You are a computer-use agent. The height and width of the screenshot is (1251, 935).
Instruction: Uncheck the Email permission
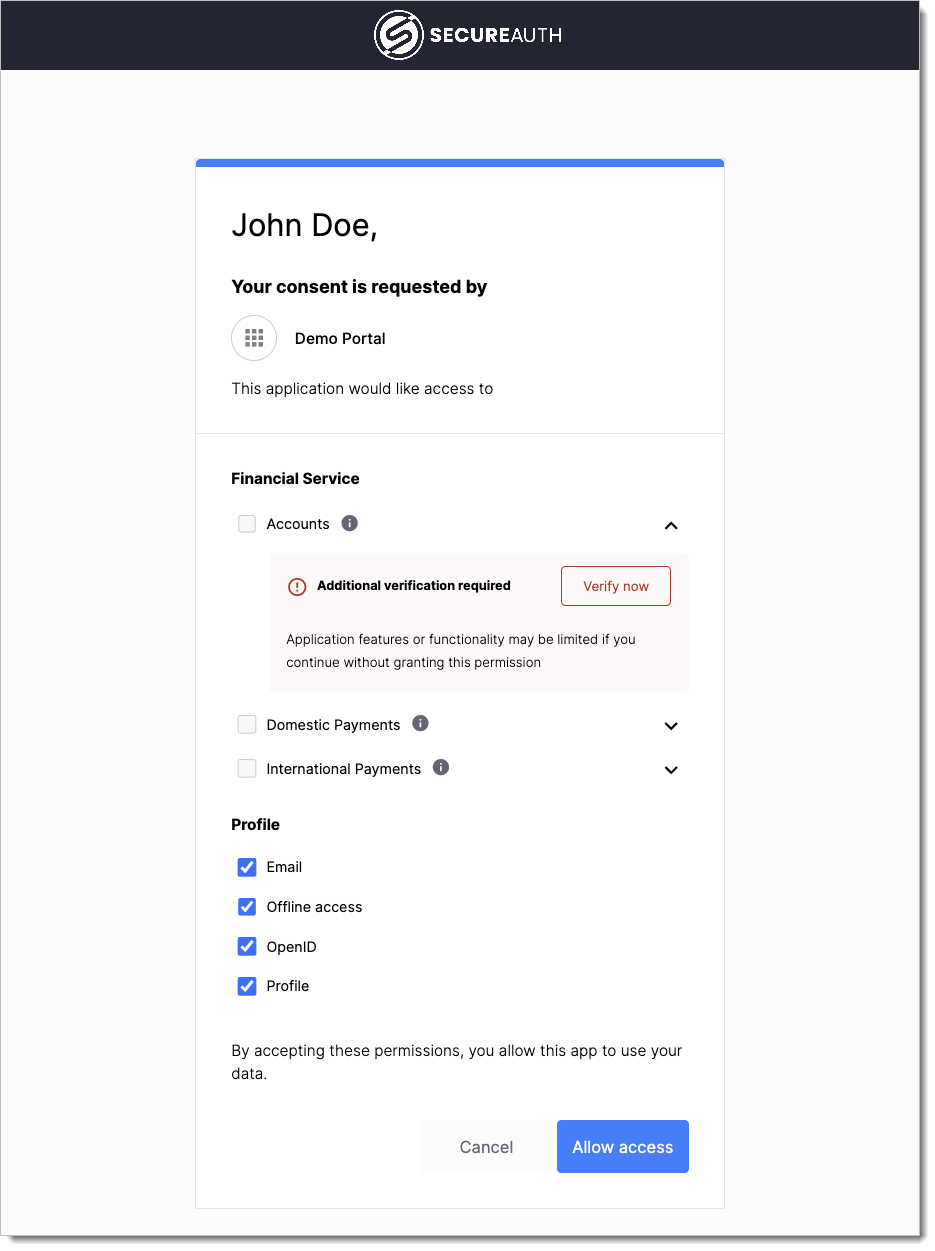(246, 867)
